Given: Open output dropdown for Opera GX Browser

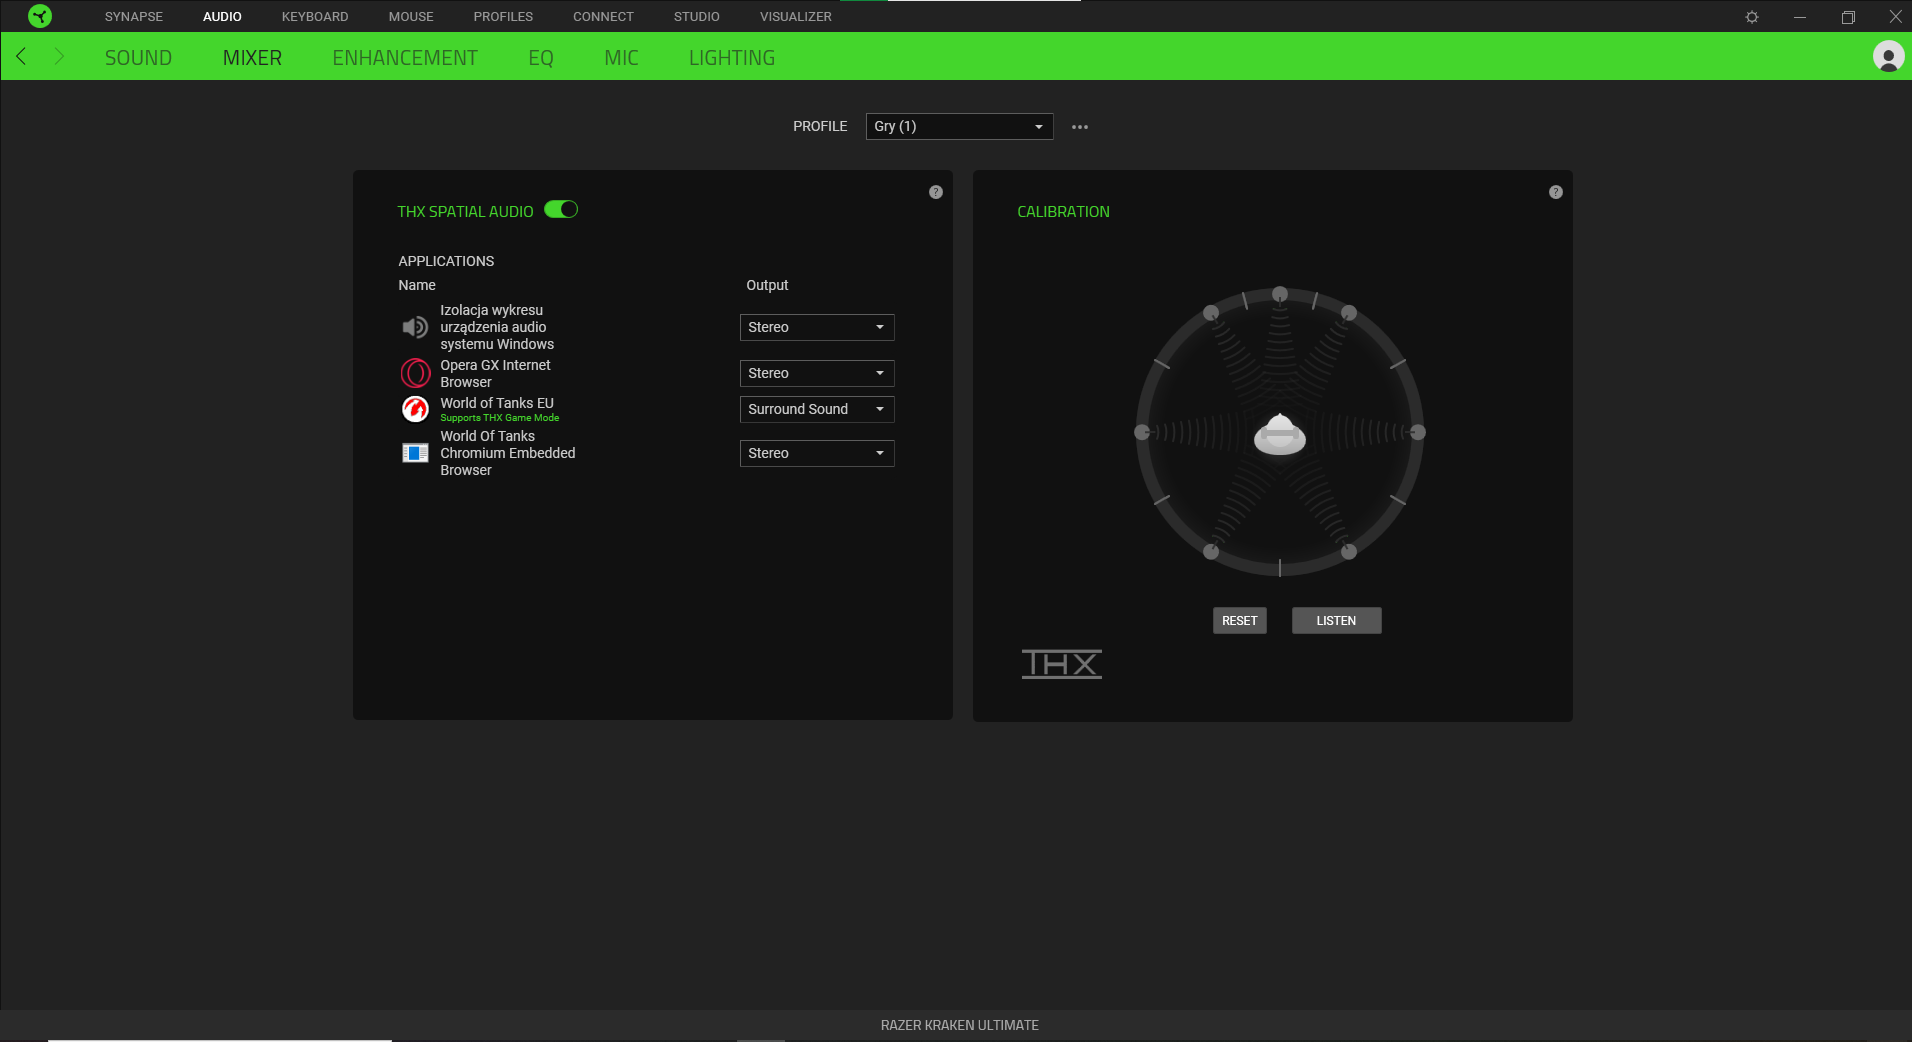Looking at the screenshot, I should [x=817, y=373].
